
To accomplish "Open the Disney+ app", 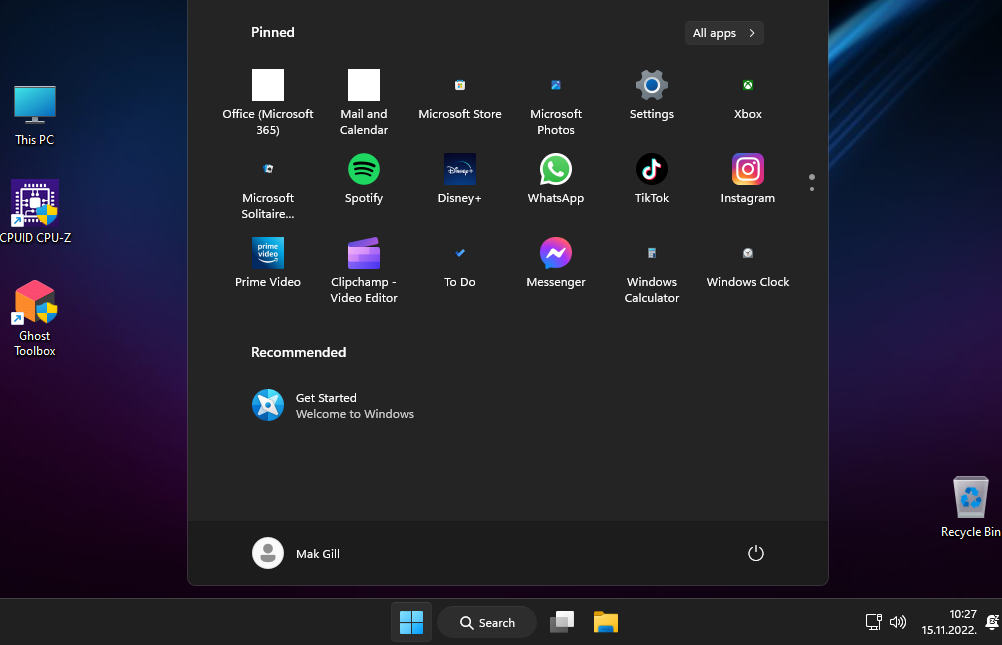I will coord(459,178).
